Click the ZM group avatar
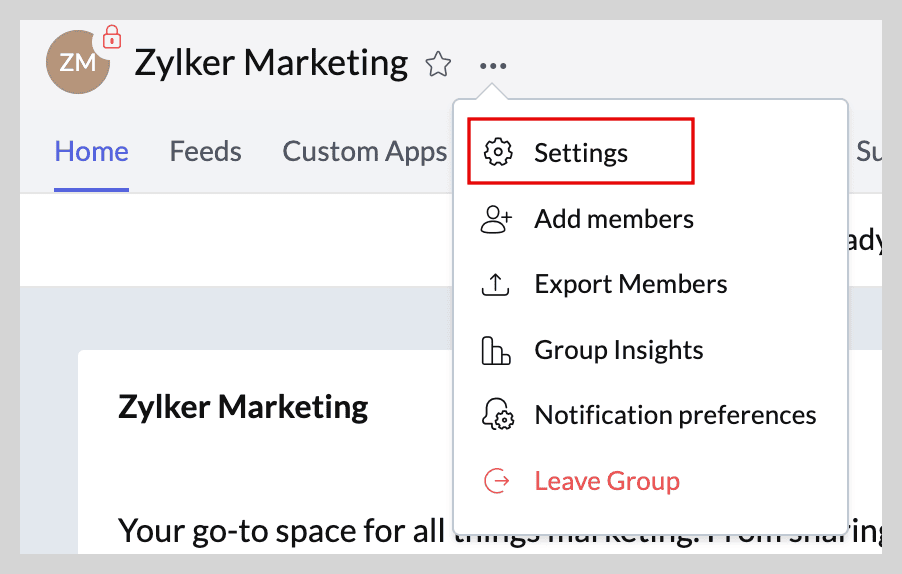The width and height of the screenshot is (902, 574). tap(77, 64)
